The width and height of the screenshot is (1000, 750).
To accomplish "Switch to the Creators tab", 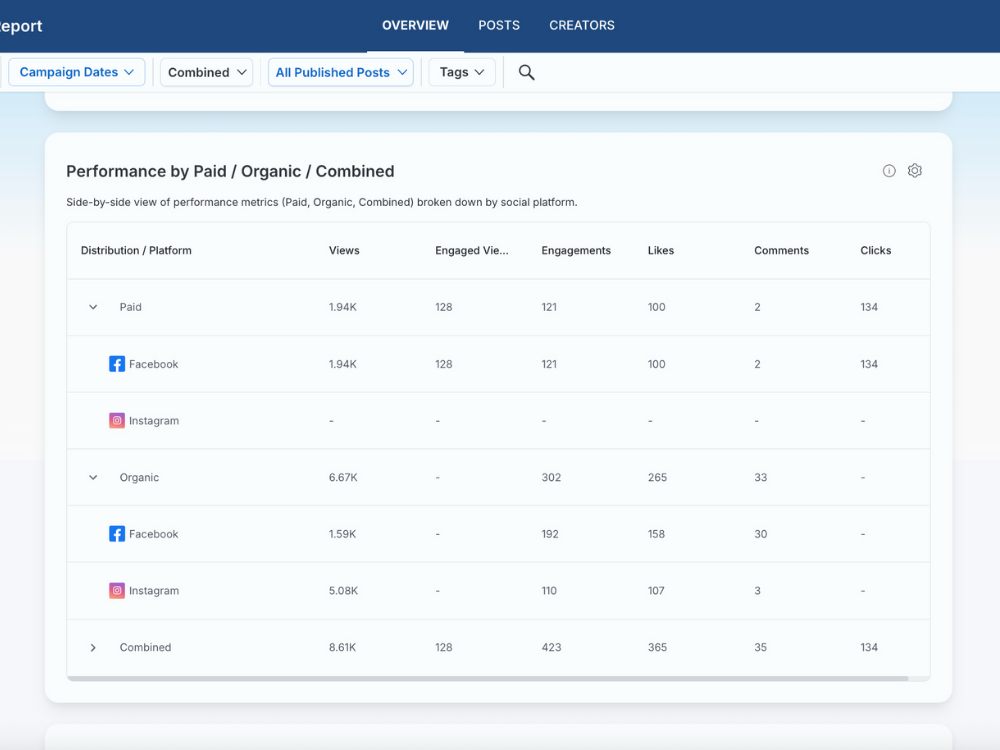I will [582, 25].
